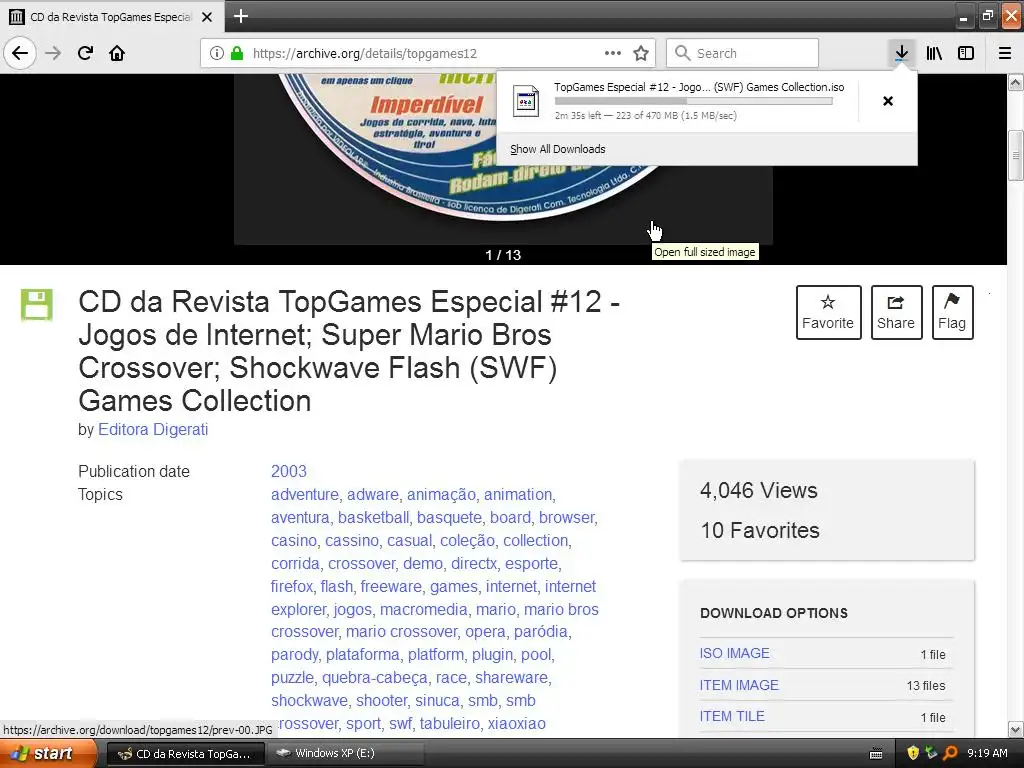Open the Windows Start menu
This screenshot has height=768, width=1024.
click(48, 753)
